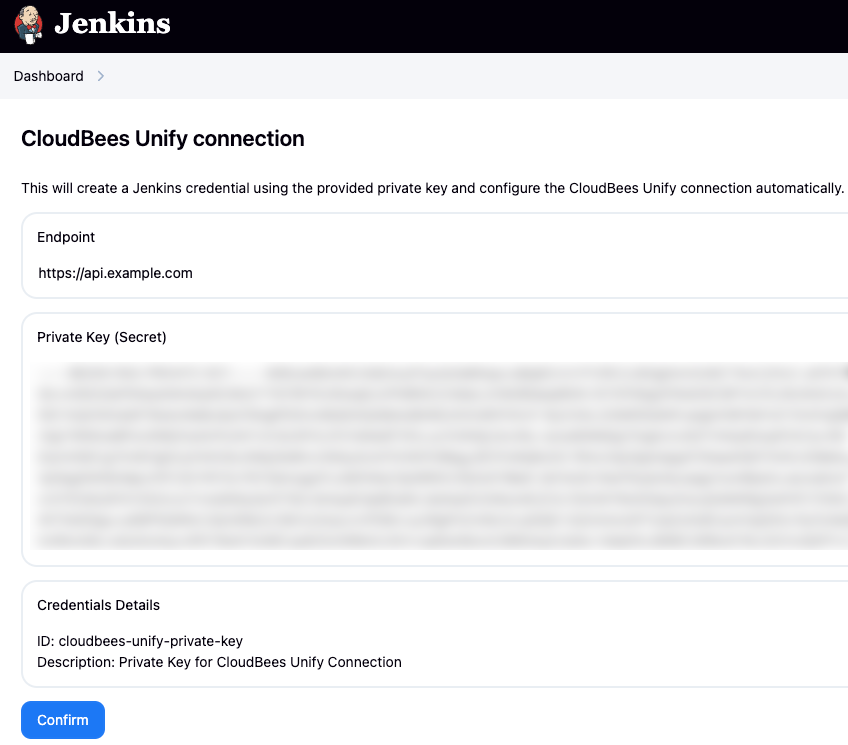Viewport: 848px width, 745px height.
Task: Click the butler mascot in the top bar
Action: tap(28, 25)
